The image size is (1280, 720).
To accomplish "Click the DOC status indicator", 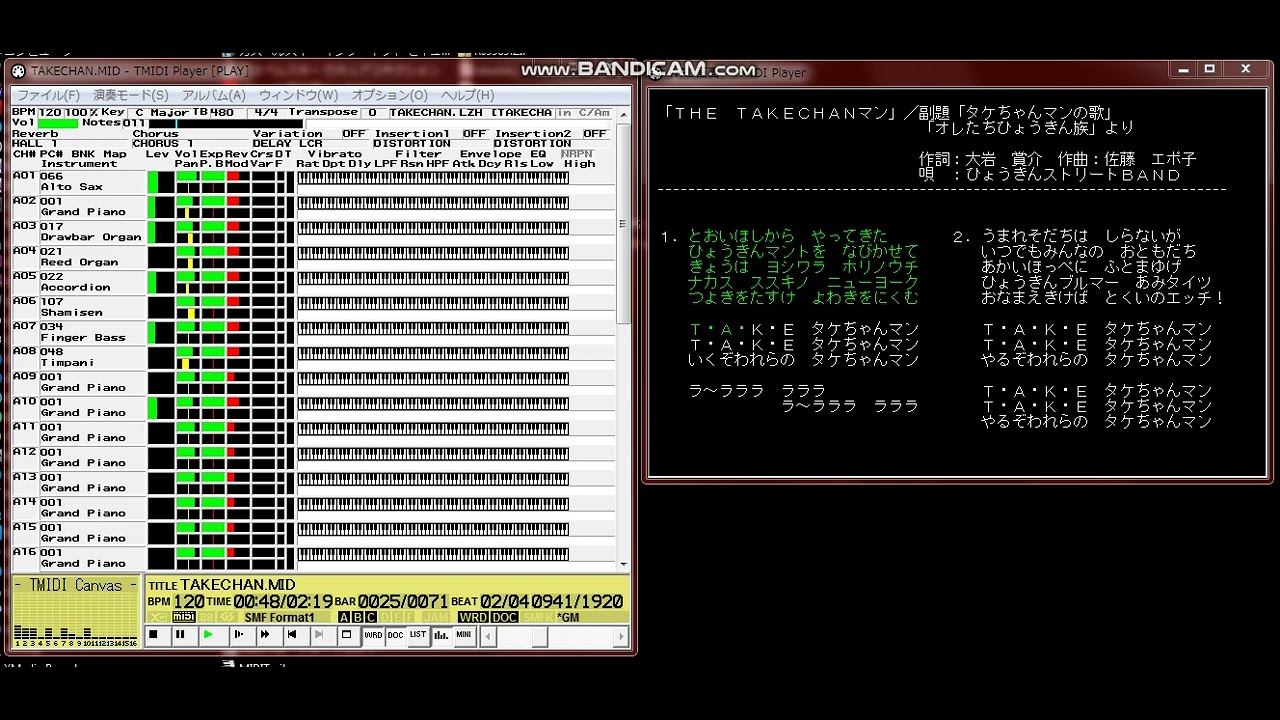I will tap(504, 617).
